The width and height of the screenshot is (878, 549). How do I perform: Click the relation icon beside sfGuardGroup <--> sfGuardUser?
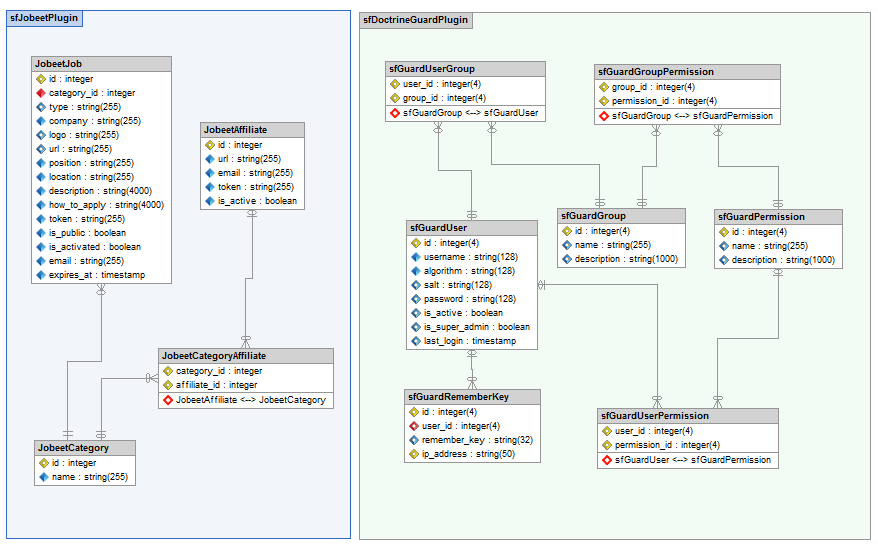(394, 113)
